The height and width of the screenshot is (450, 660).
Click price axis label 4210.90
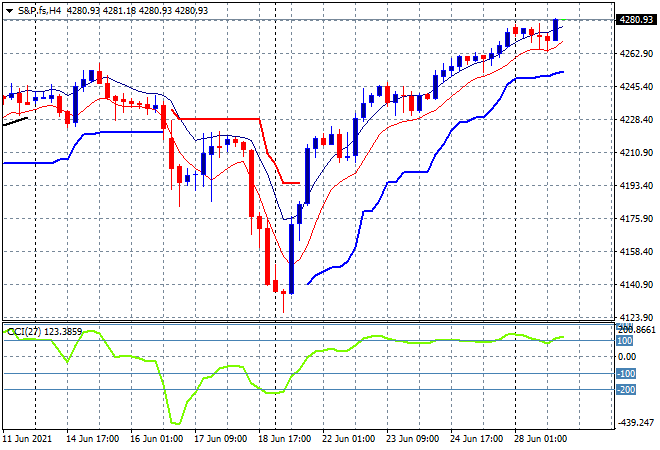[636, 152]
